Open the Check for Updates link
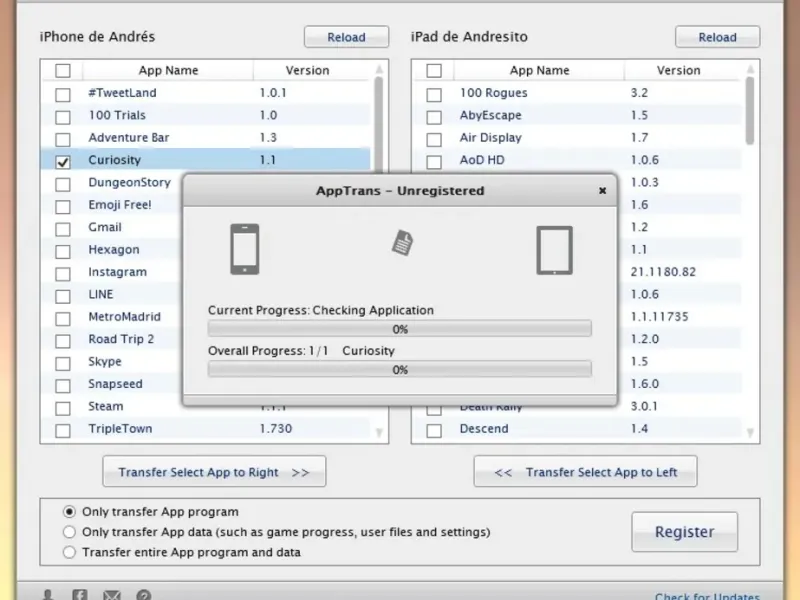The image size is (800, 600). pyautogui.click(x=707, y=596)
